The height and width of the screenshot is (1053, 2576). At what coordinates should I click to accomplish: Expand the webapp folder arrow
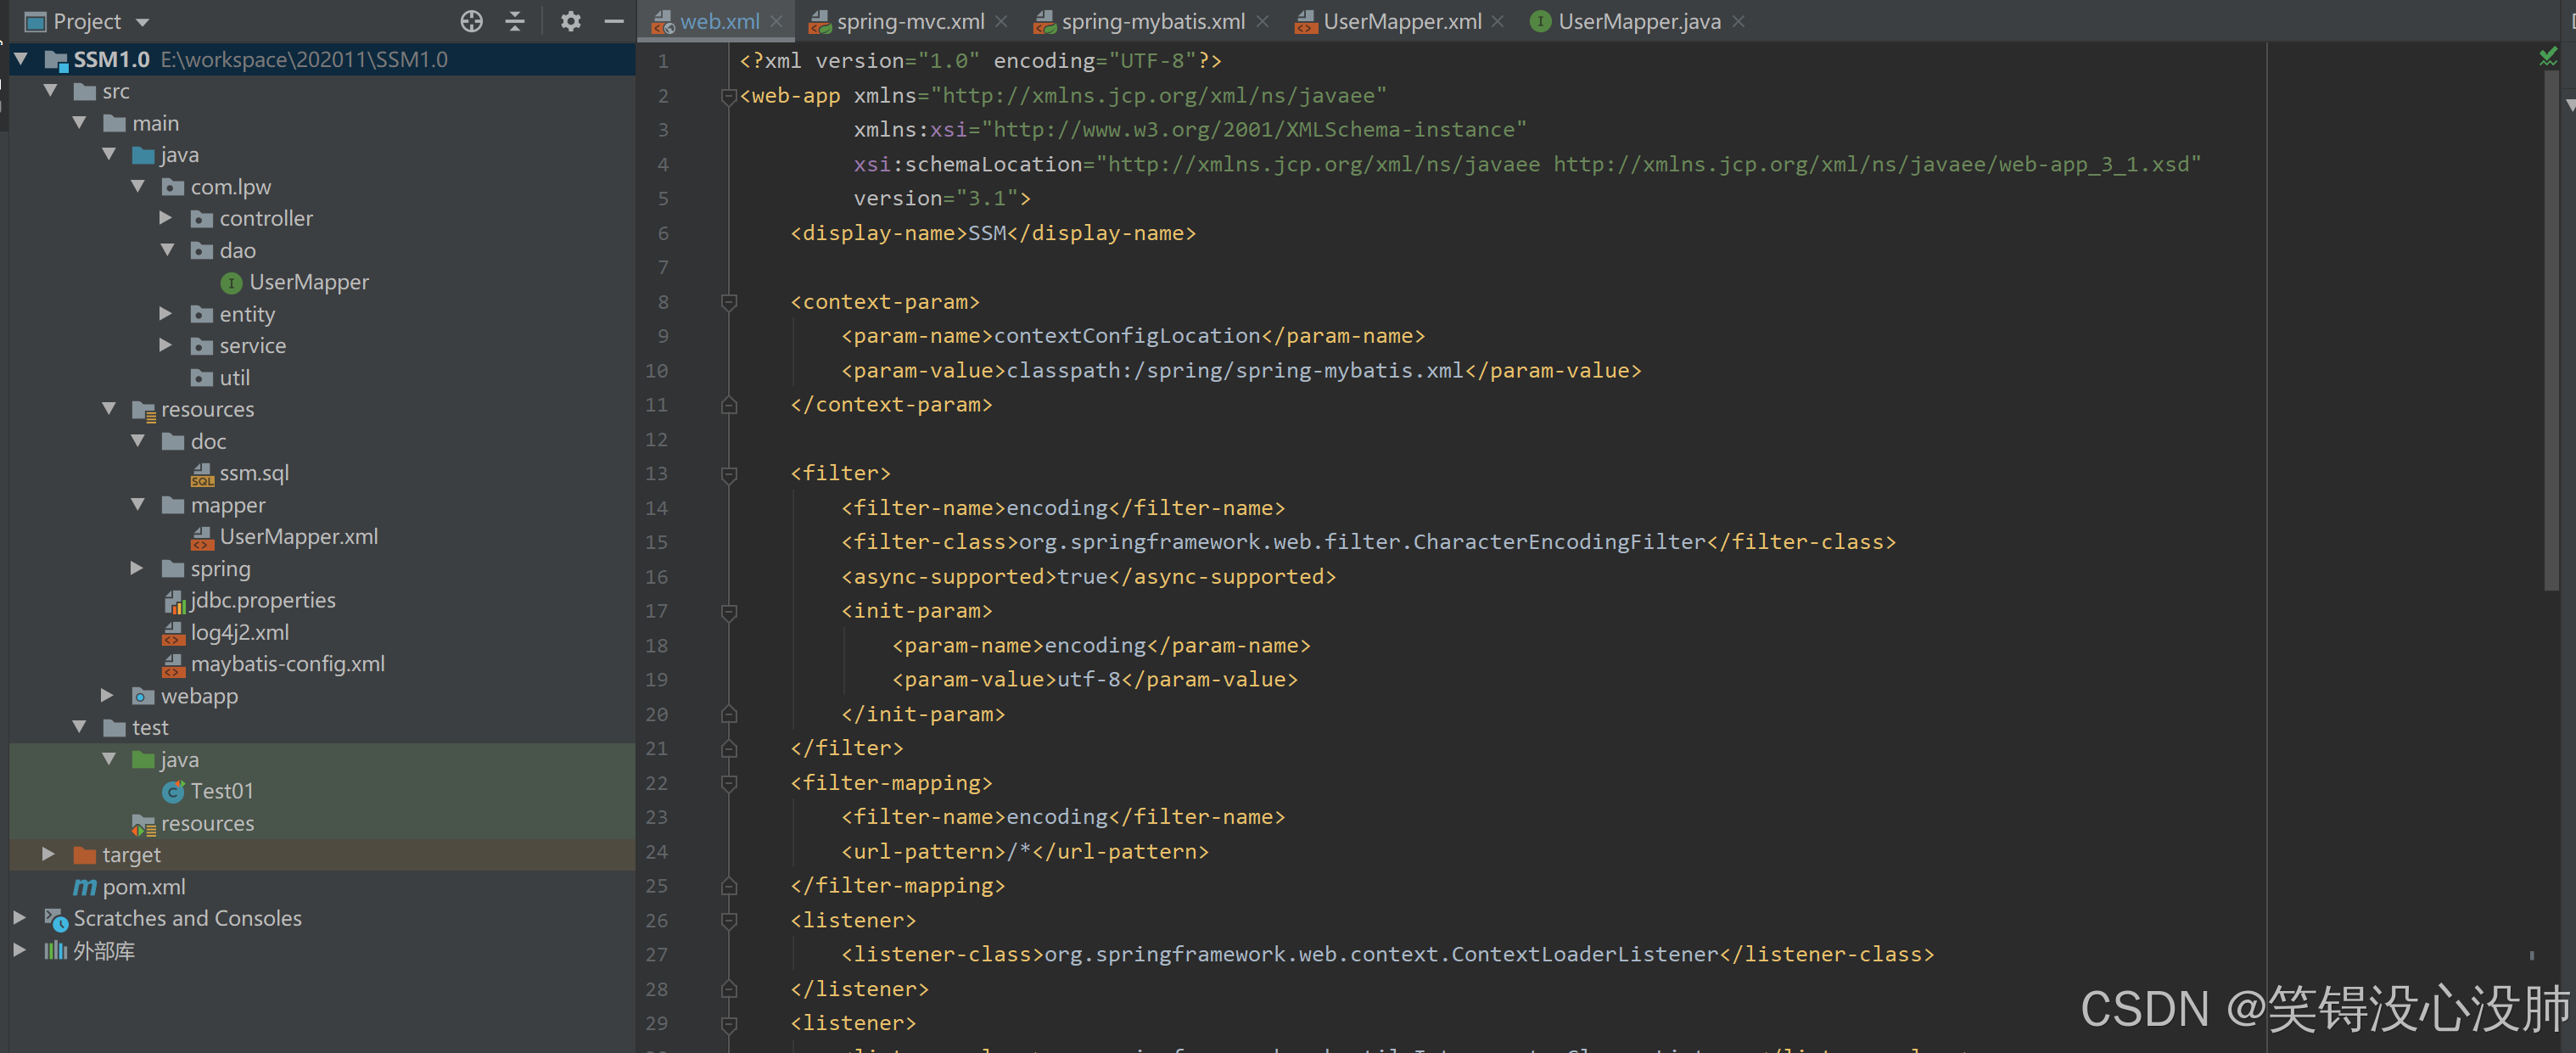point(107,695)
